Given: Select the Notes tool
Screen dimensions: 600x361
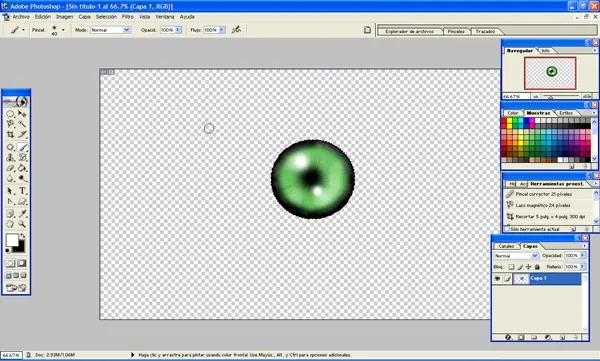Looking at the screenshot, I should pyautogui.click(x=10, y=214).
